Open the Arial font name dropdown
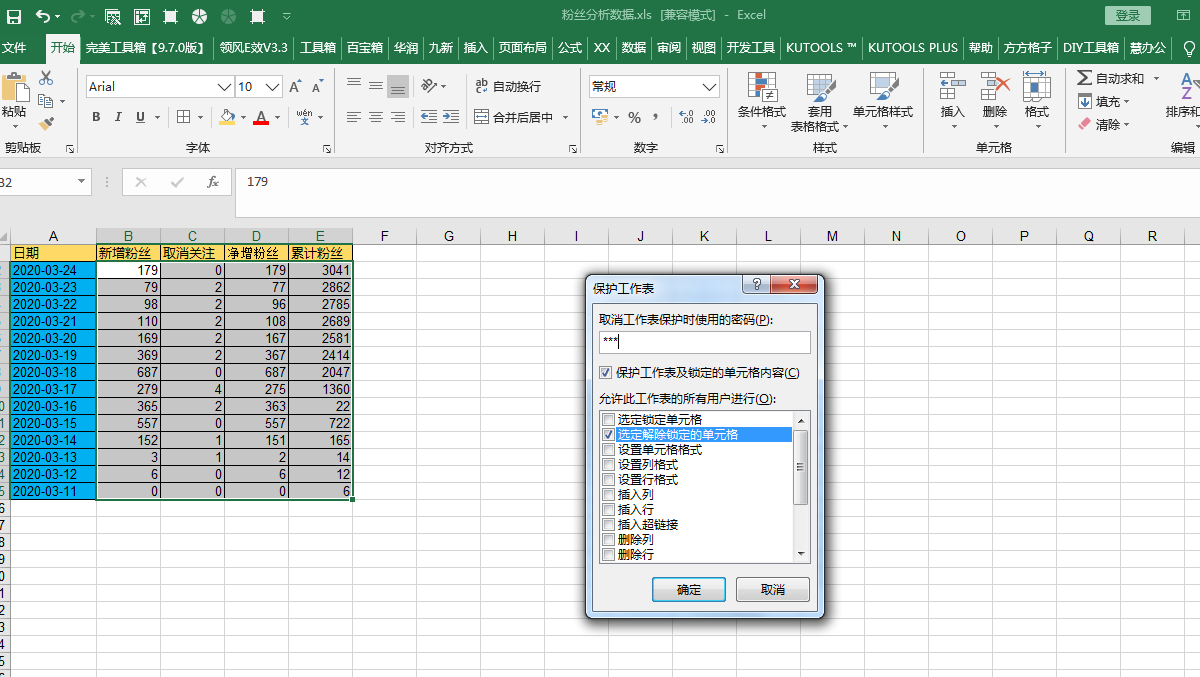This screenshot has width=1200, height=677. 225,87
